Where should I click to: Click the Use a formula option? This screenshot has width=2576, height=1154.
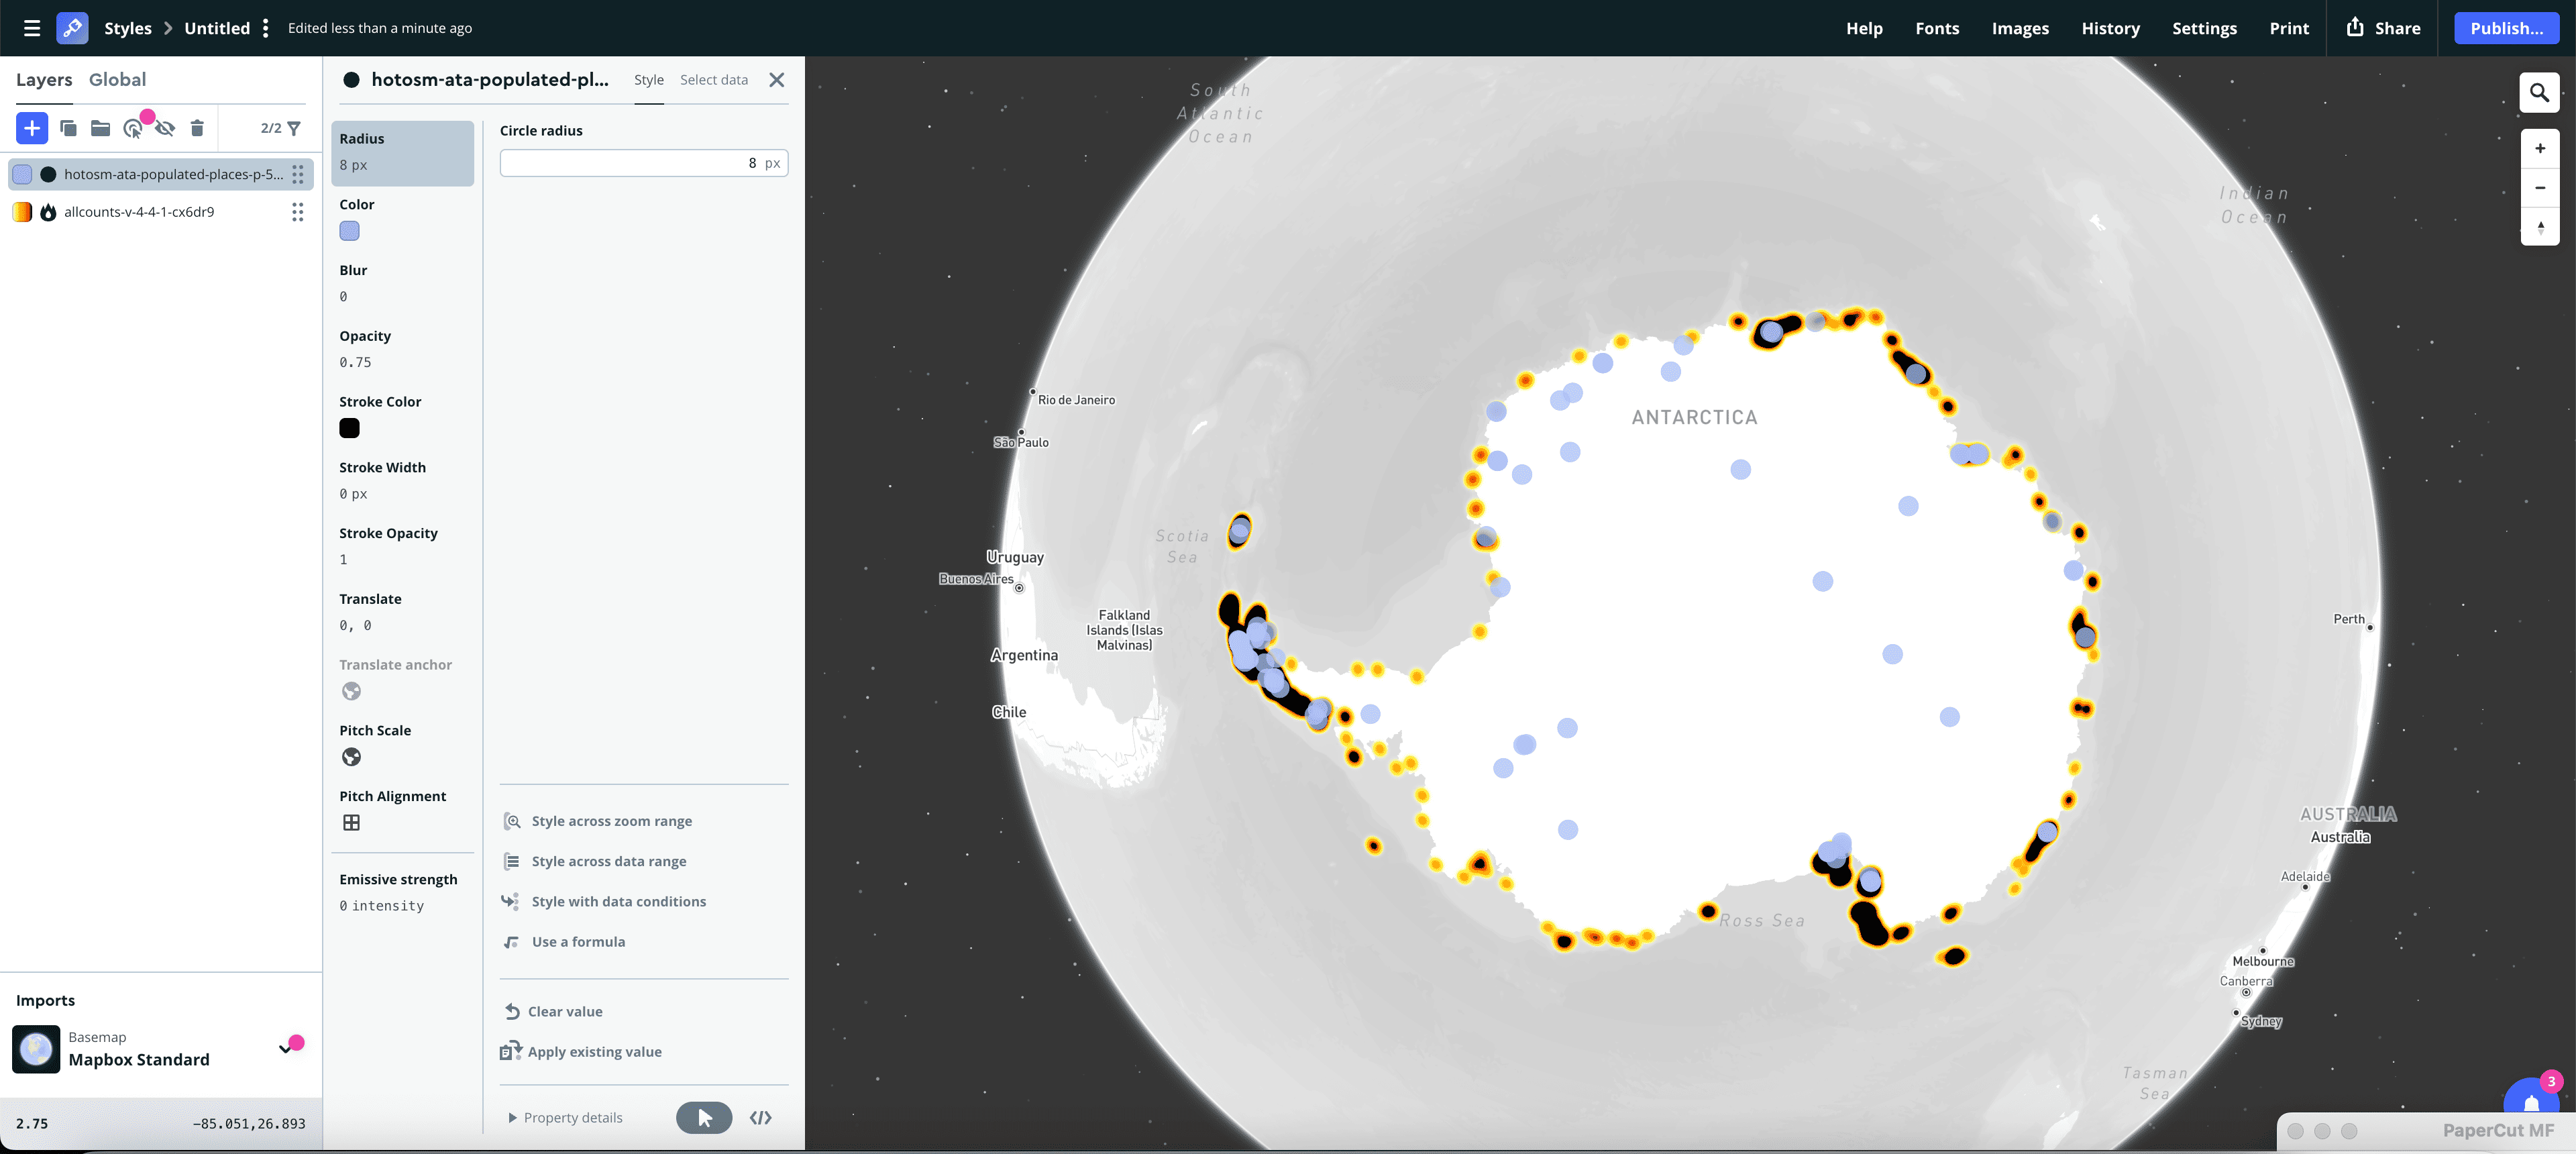[x=577, y=941]
